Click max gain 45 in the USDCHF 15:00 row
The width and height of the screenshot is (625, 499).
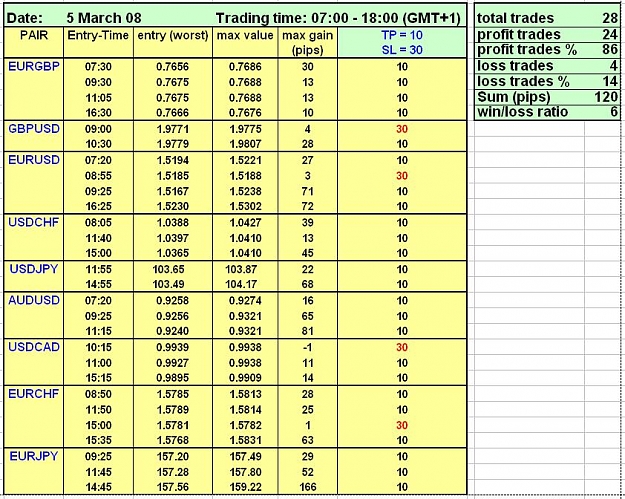[307, 253]
